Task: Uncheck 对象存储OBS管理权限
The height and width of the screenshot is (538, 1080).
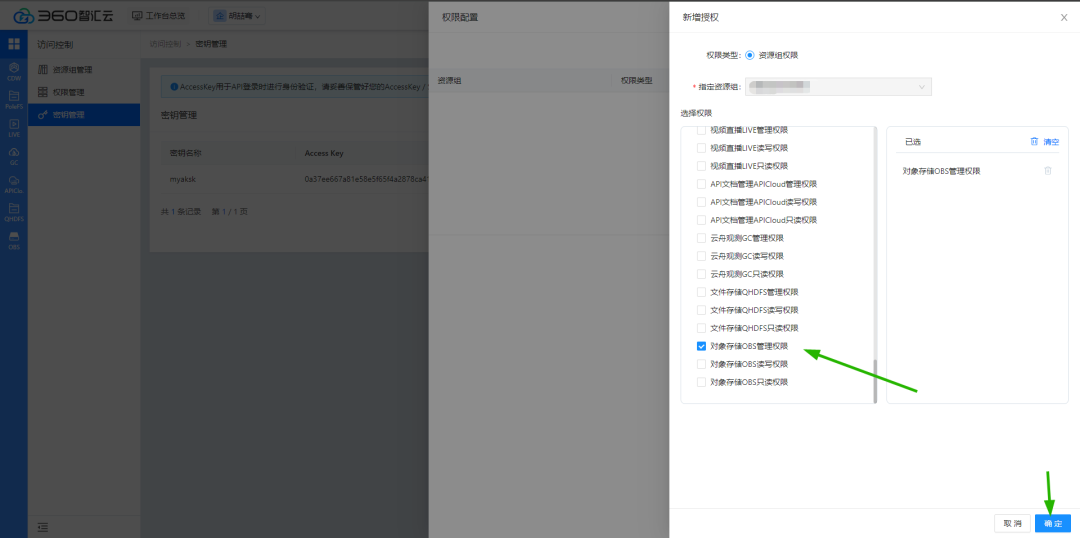Action: tap(701, 346)
